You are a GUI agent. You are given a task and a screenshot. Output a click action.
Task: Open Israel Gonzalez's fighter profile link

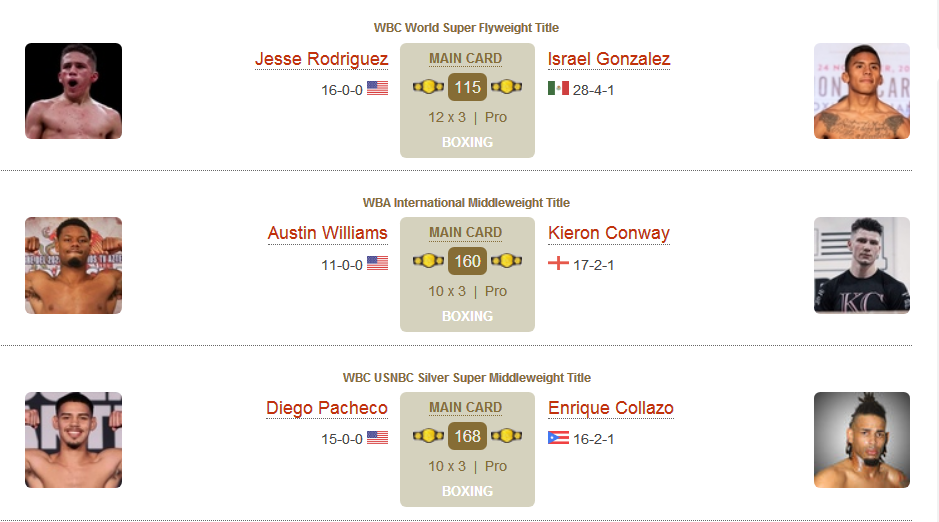[x=609, y=59]
